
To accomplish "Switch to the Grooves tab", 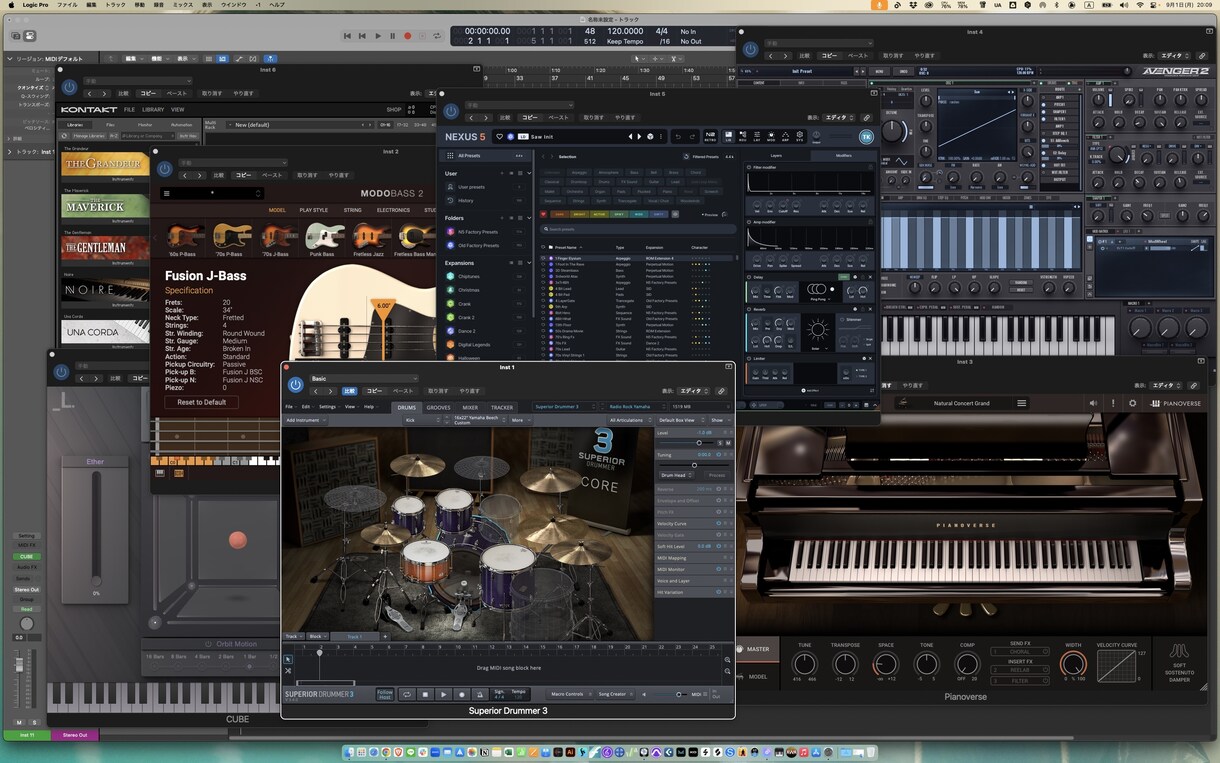I will pyautogui.click(x=439, y=408).
